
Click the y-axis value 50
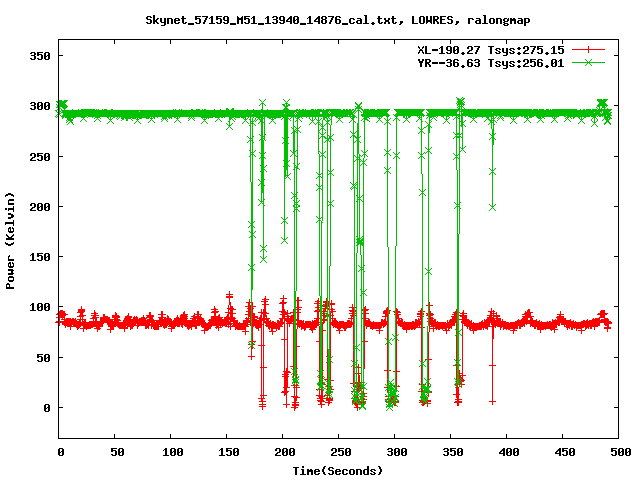coord(43,358)
